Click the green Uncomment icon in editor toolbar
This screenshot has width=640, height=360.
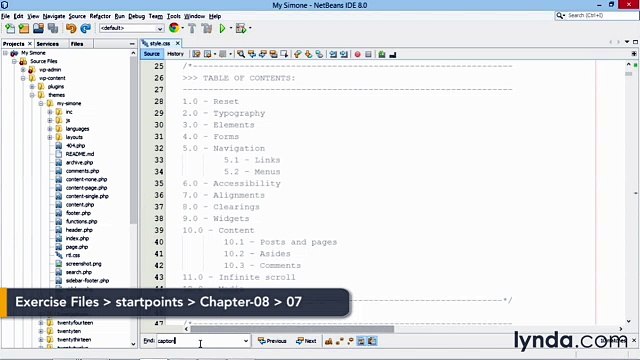click(382, 54)
